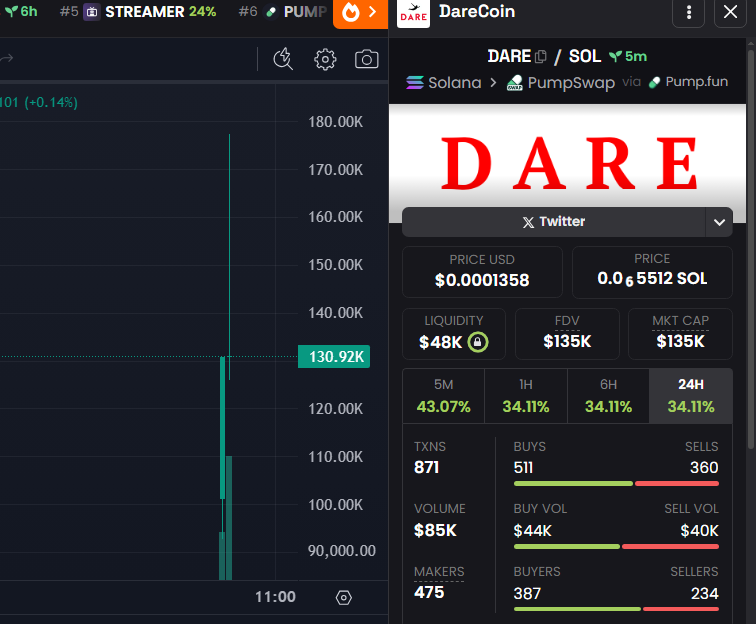Click the SELLERS 234 count

704,594
